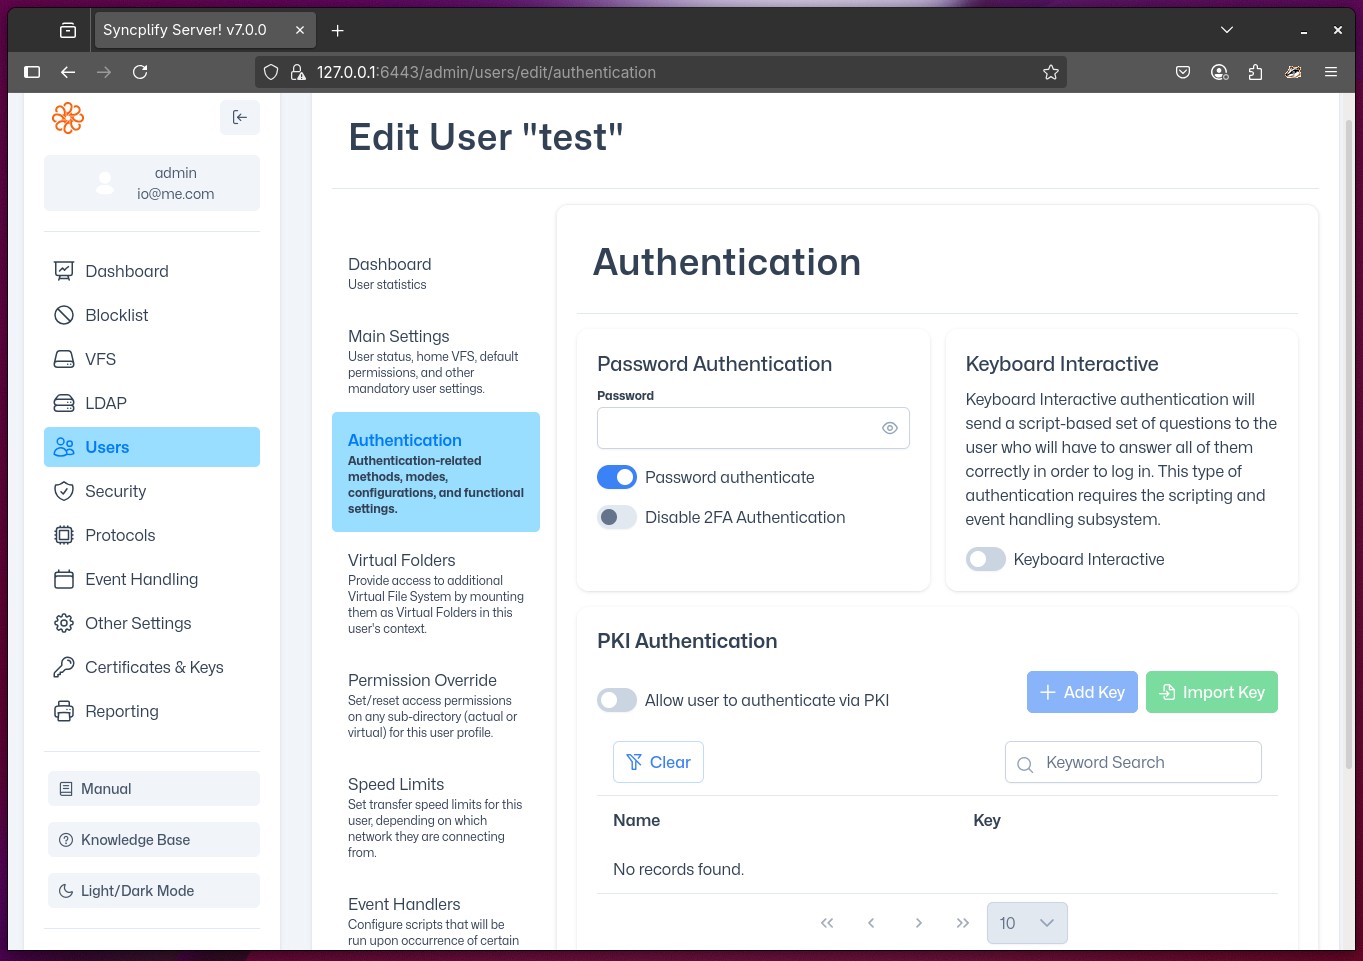Viewport: 1363px width, 961px height.
Task: Open the Protocols section
Action: (x=120, y=535)
